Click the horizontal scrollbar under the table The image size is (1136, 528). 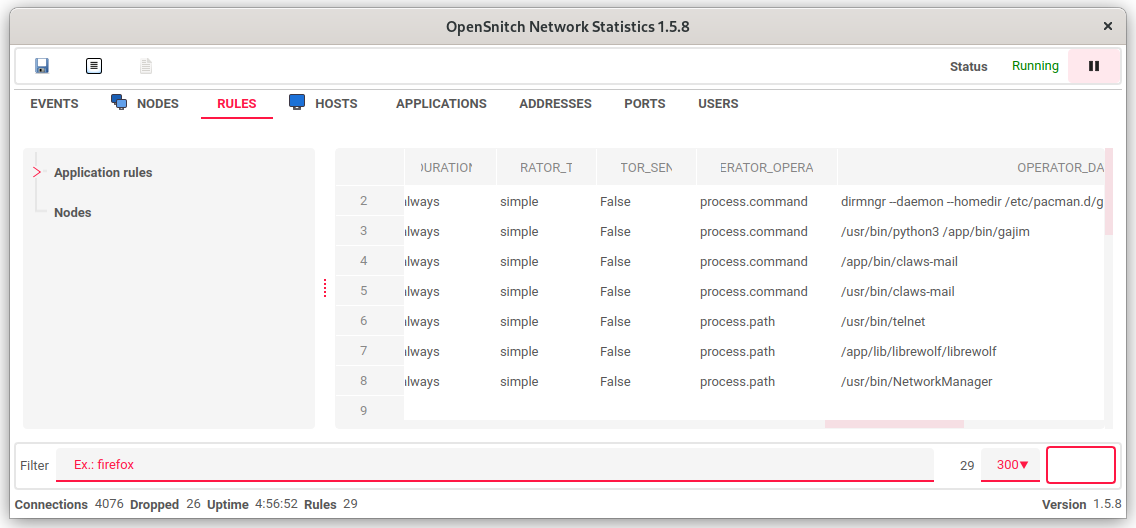pyautogui.click(x=894, y=424)
